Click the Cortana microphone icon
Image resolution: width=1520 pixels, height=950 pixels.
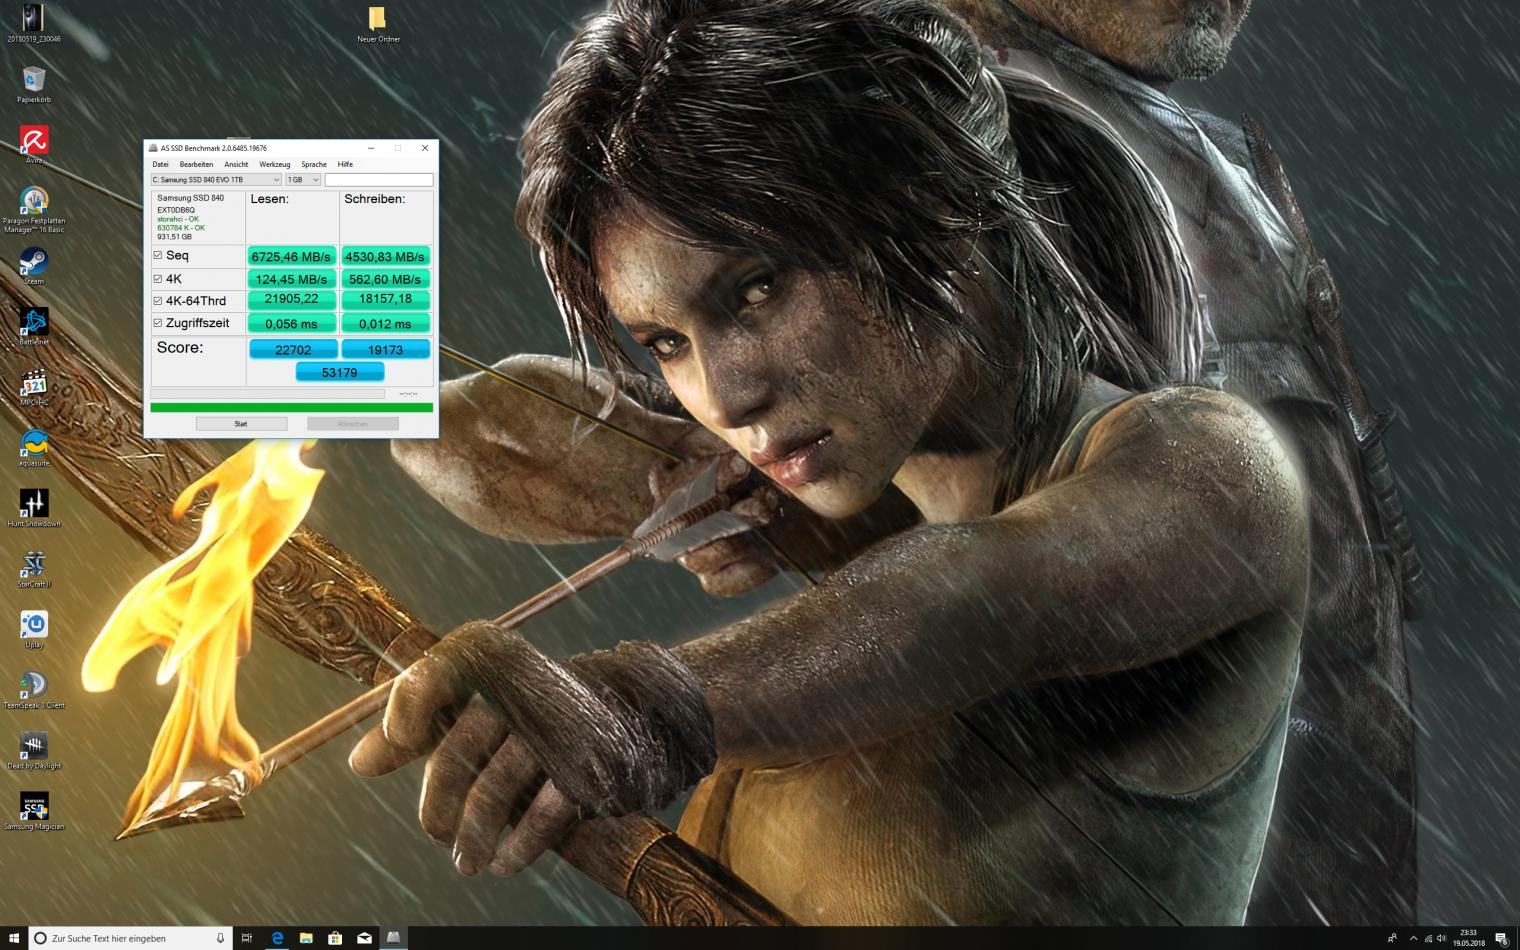[220, 938]
